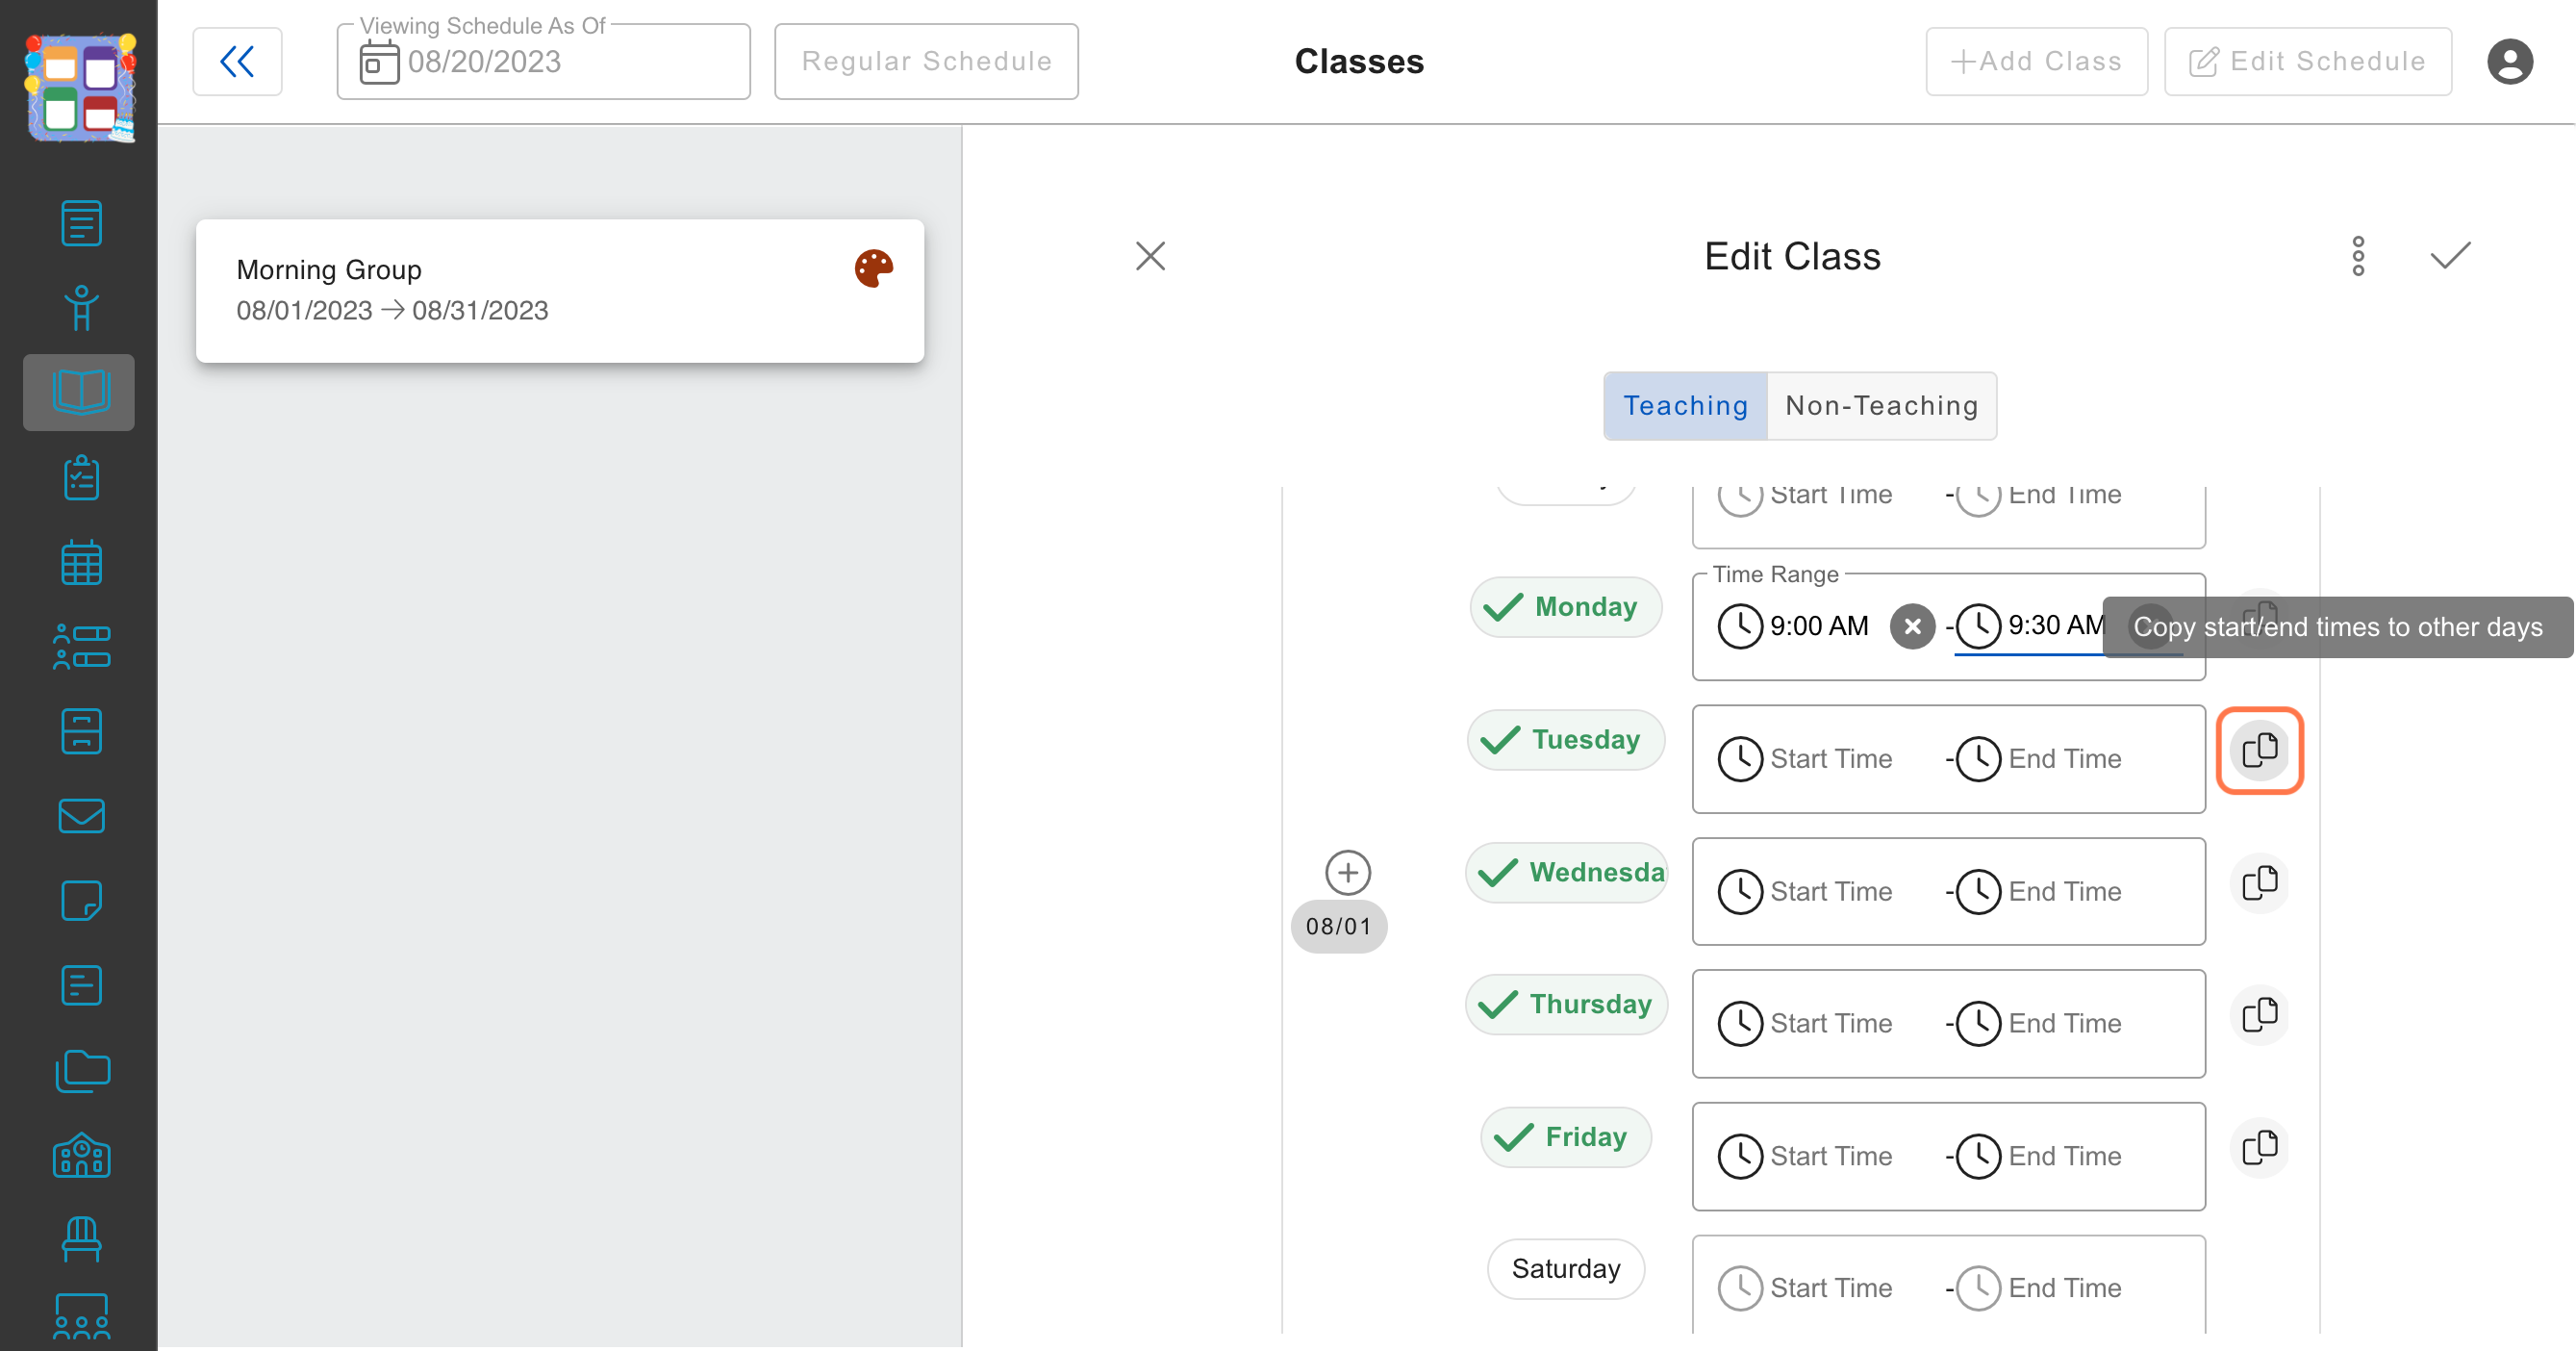
Task: Open the school building icon in the sidebar
Action: pos(81,1155)
